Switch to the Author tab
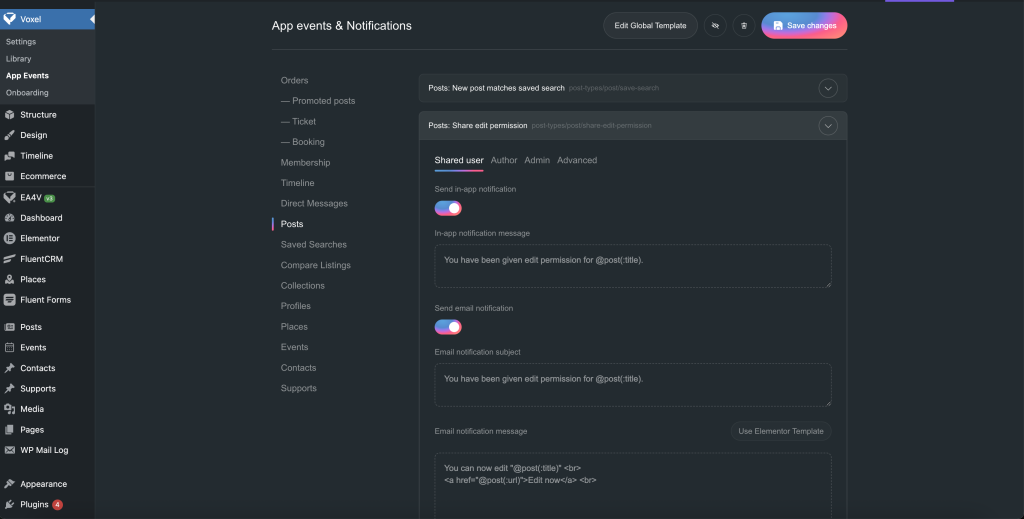The height and width of the screenshot is (519, 1024). pos(504,160)
